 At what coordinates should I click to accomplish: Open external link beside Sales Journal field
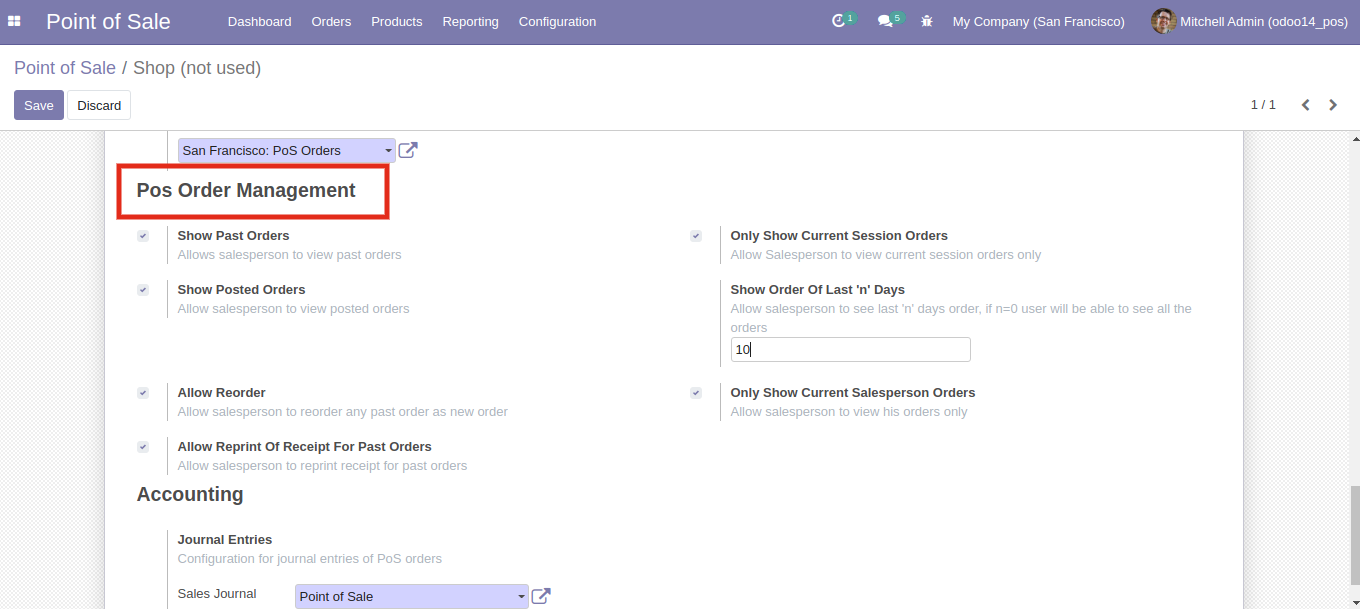pyautogui.click(x=541, y=596)
